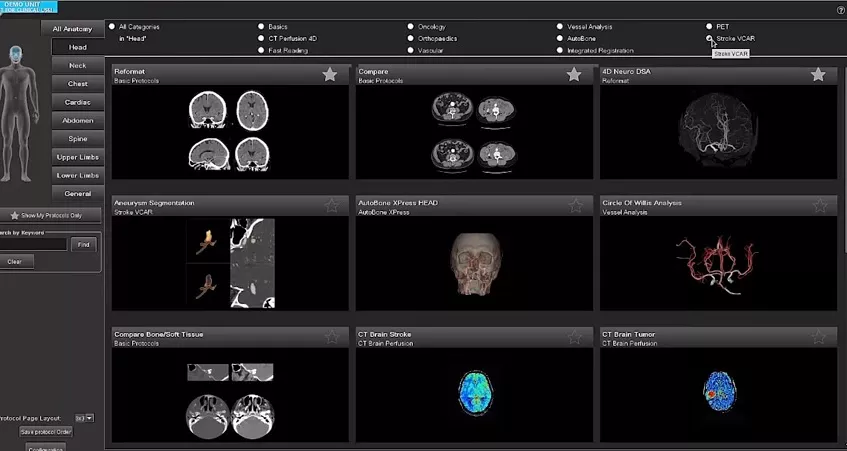
Task: Toggle favorite star for Compare protocol
Action: [574, 75]
